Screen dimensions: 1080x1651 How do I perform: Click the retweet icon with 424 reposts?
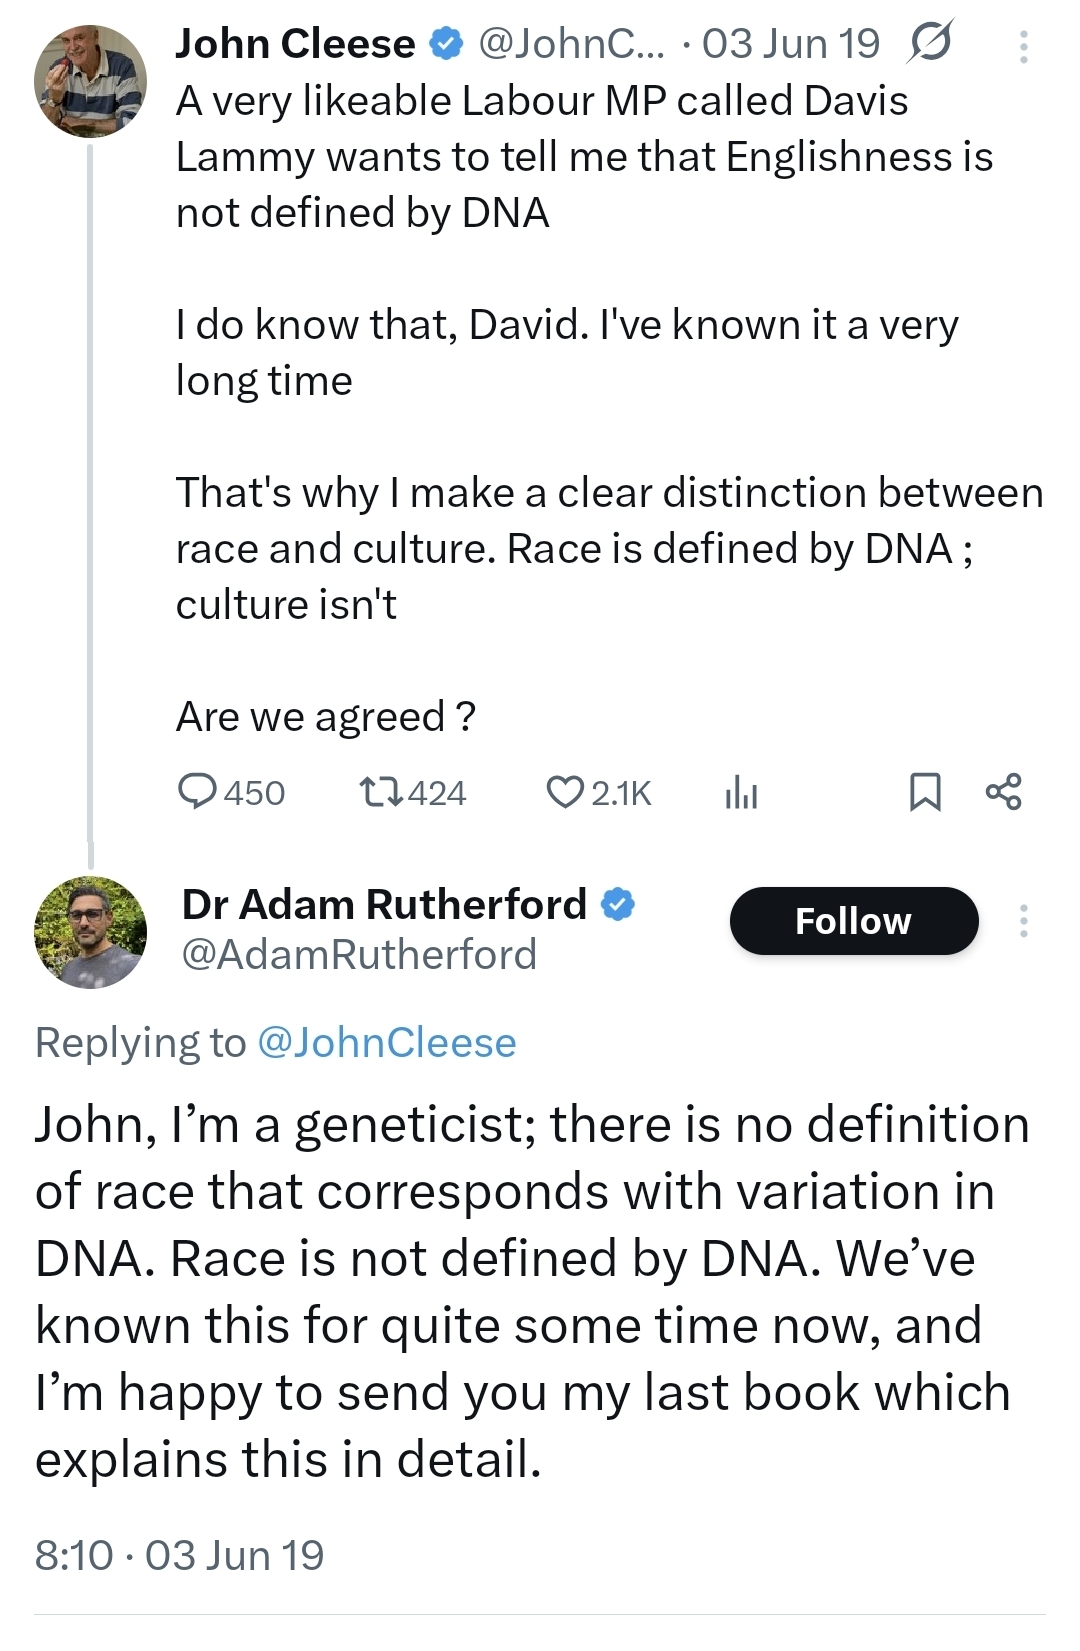[381, 792]
